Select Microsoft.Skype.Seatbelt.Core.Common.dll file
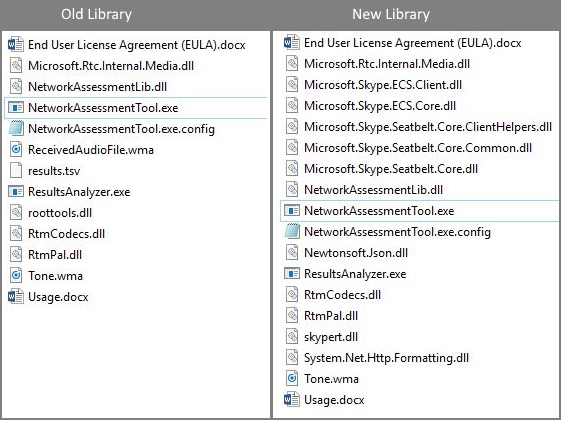561x421 pixels. pyautogui.click(x=418, y=148)
